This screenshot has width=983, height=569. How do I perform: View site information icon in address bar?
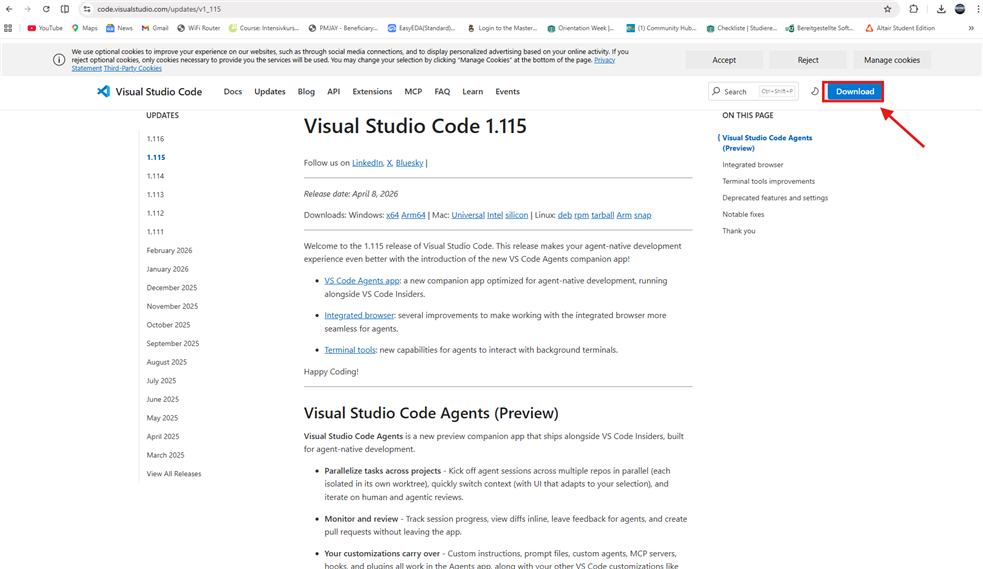pos(87,9)
